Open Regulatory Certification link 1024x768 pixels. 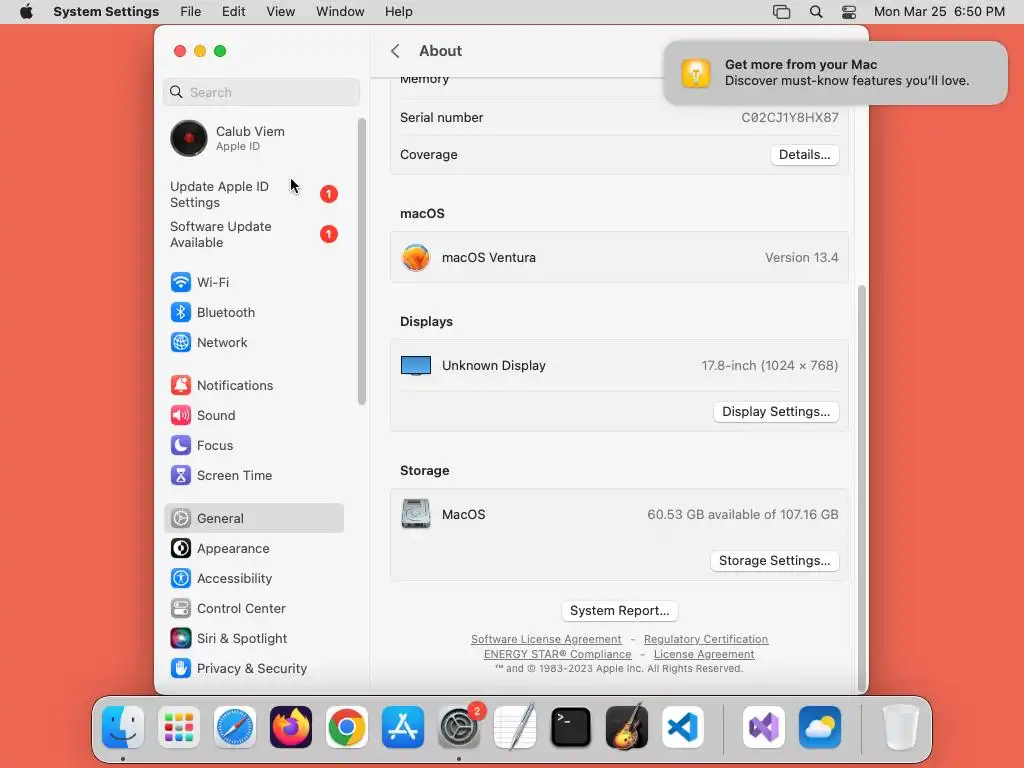(x=706, y=639)
